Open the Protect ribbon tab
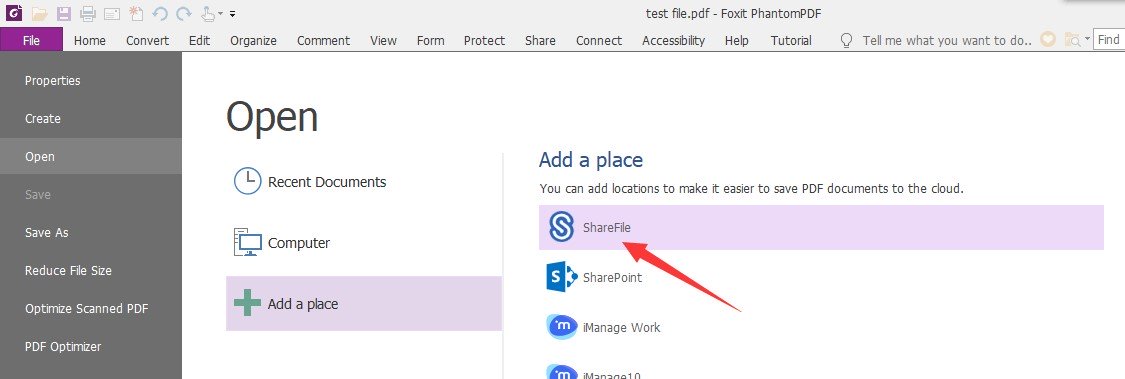Screen dimensions: 1125x379 pyautogui.click(x=484, y=40)
